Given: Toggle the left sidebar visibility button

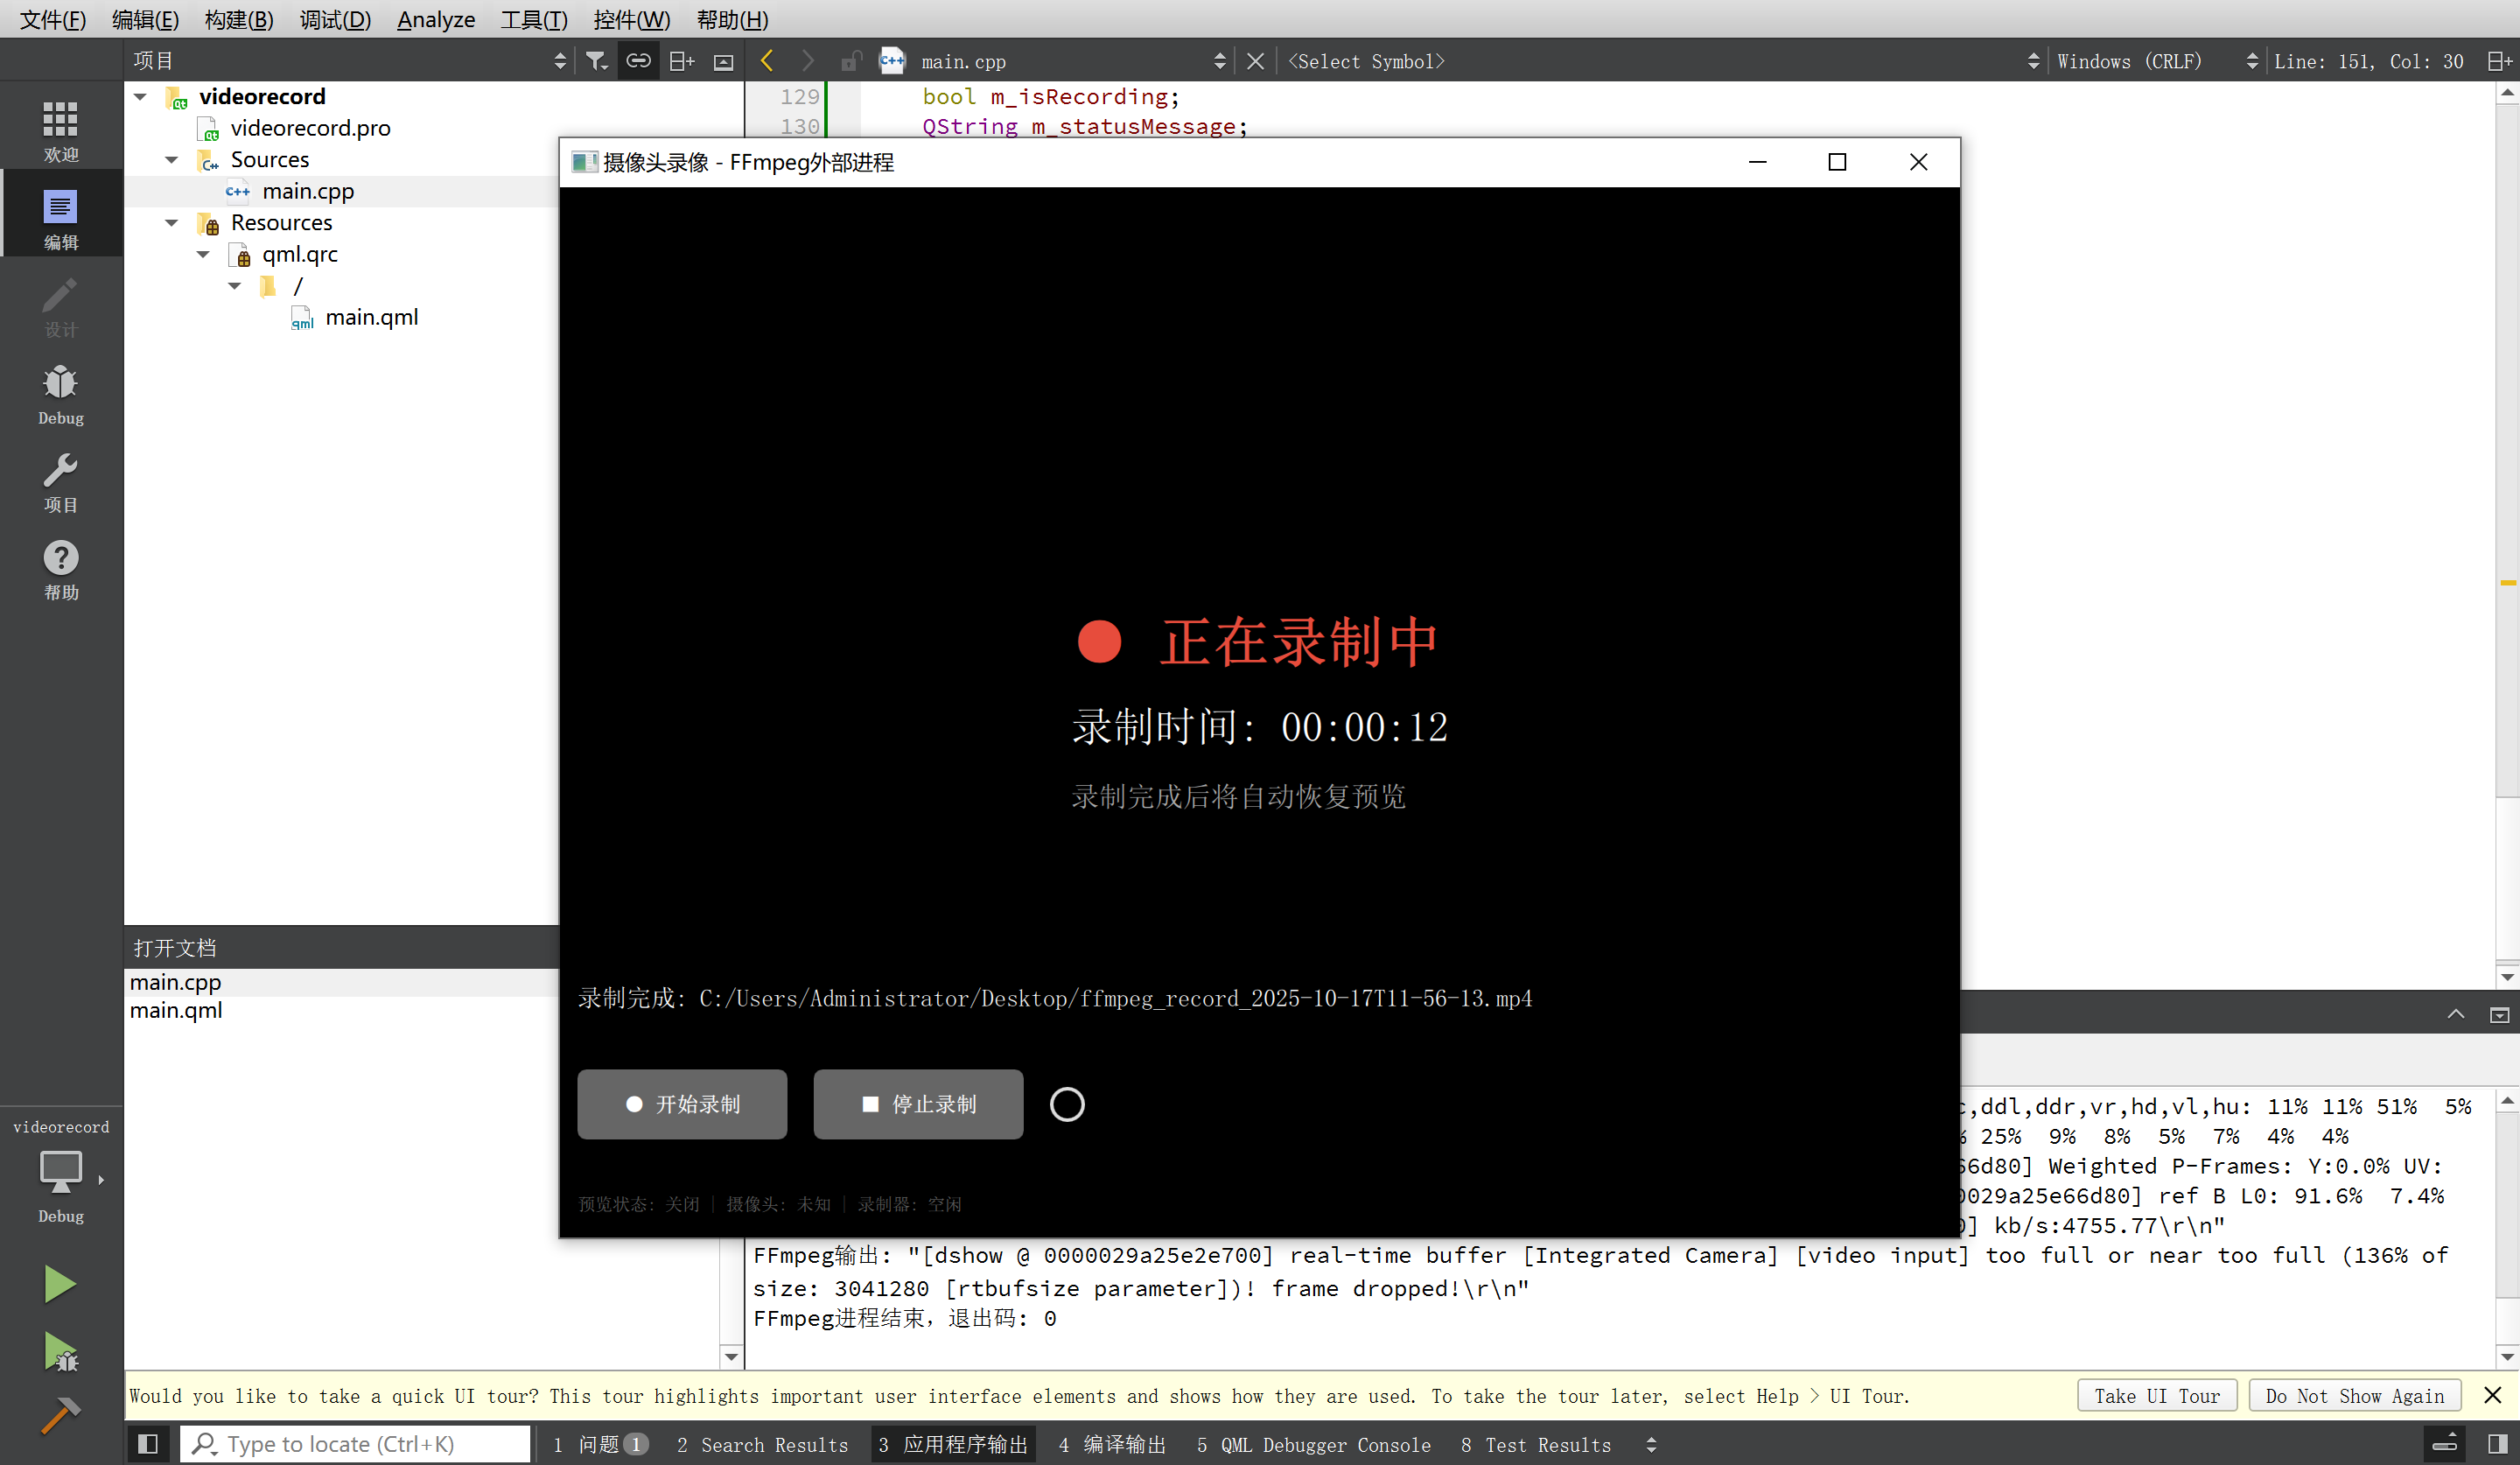Looking at the screenshot, I should (x=148, y=1444).
